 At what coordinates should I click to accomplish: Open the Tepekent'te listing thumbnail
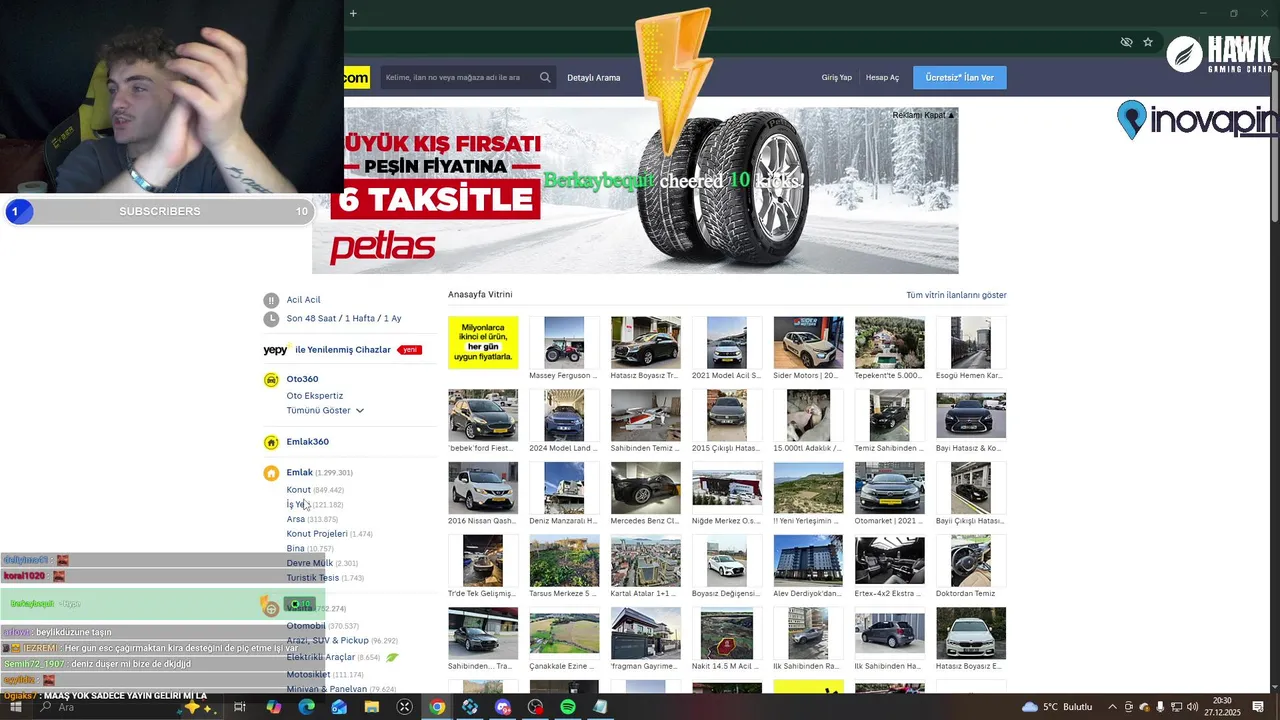click(889, 342)
